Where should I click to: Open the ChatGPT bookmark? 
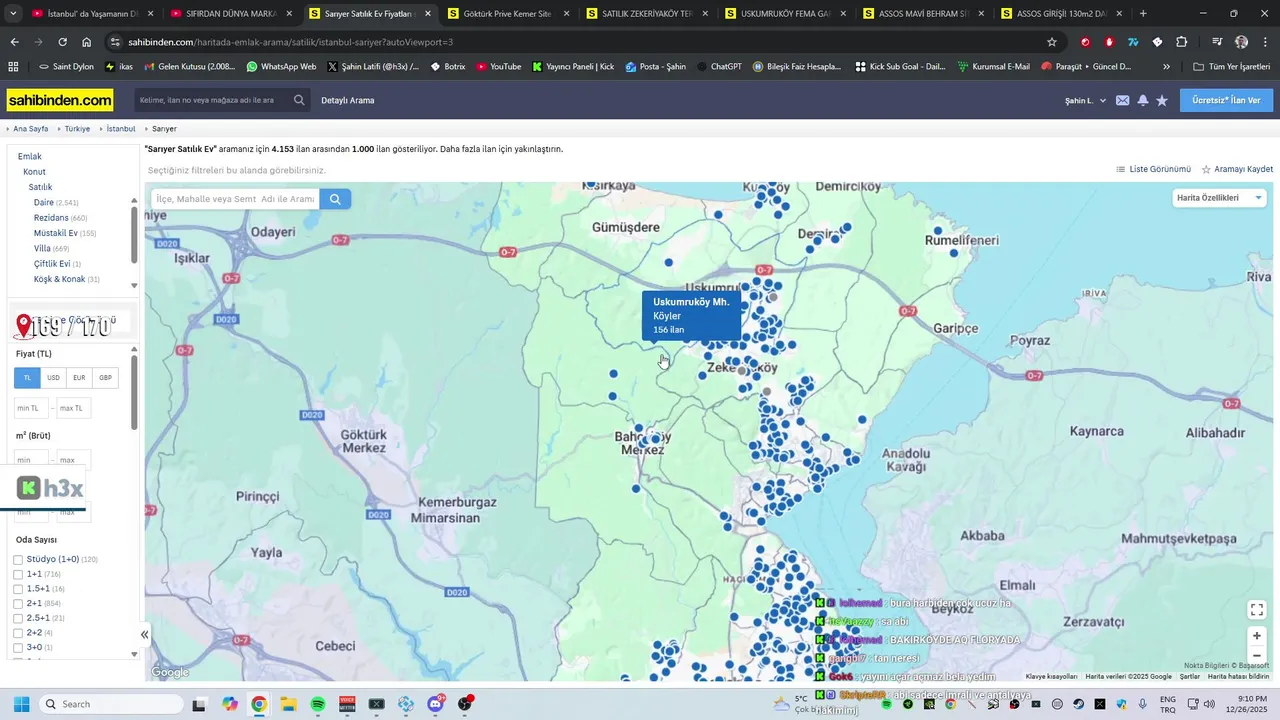719,66
